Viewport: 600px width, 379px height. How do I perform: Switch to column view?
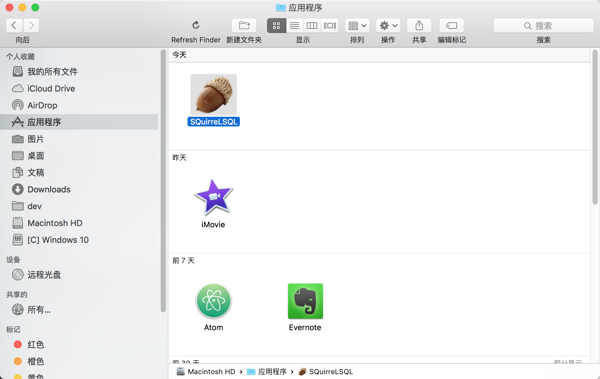tap(312, 26)
